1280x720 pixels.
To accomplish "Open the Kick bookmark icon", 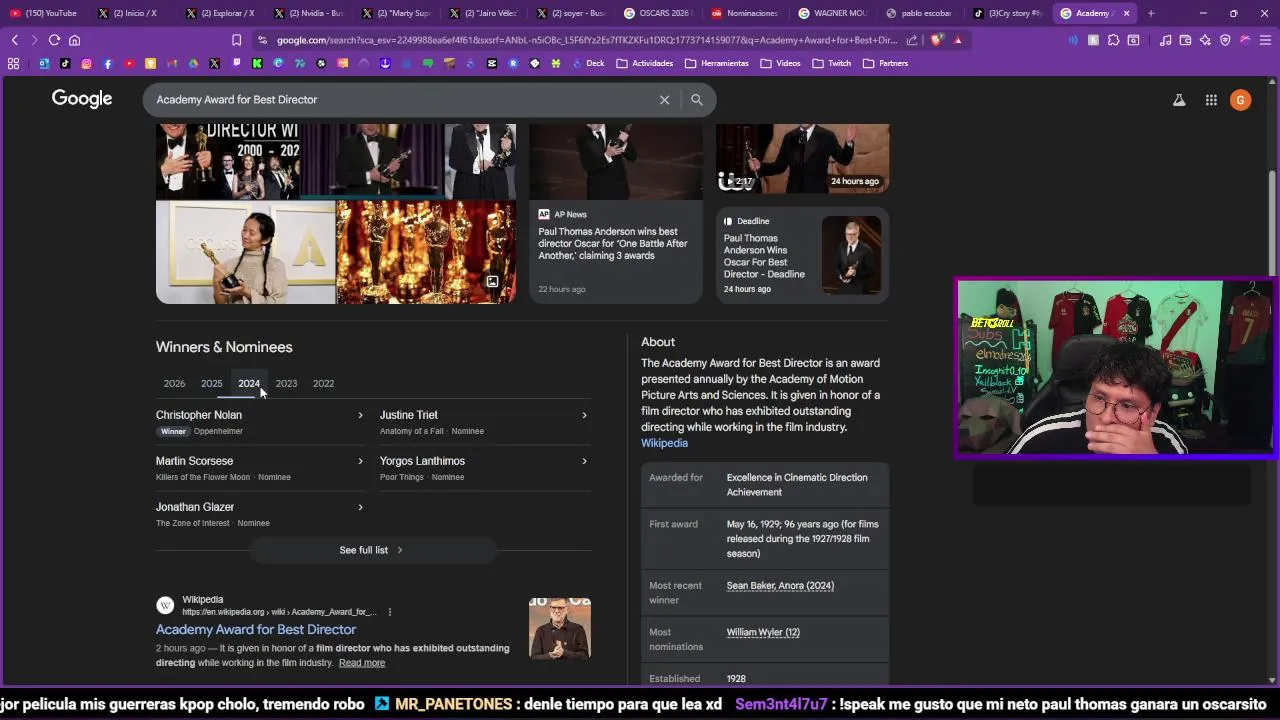I will pyautogui.click(x=257, y=63).
